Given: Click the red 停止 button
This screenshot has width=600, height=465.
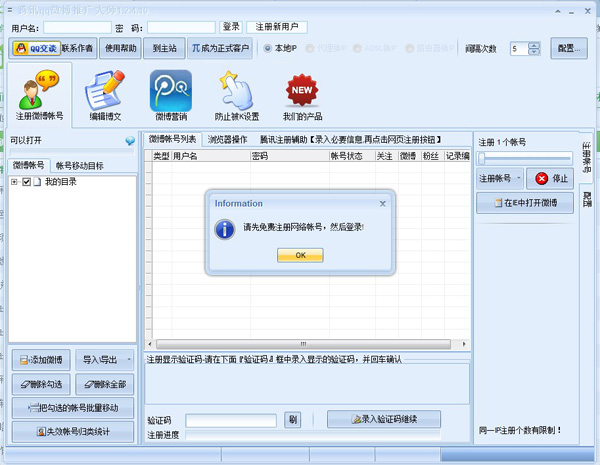Looking at the screenshot, I should [x=550, y=178].
